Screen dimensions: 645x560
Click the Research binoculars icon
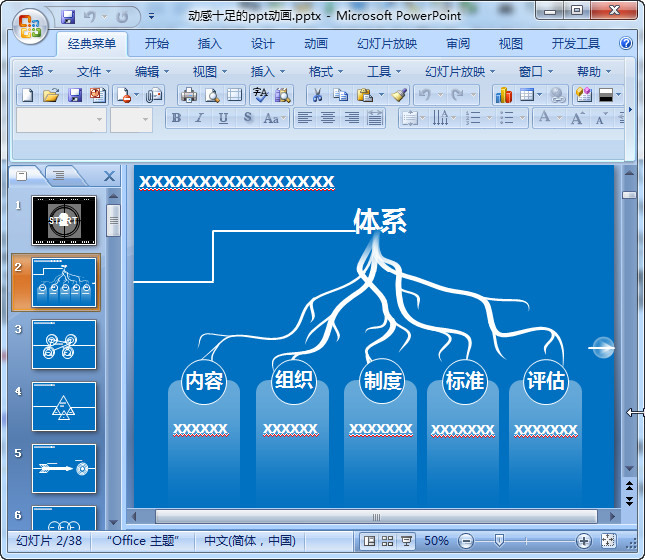pyautogui.click(x=283, y=95)
